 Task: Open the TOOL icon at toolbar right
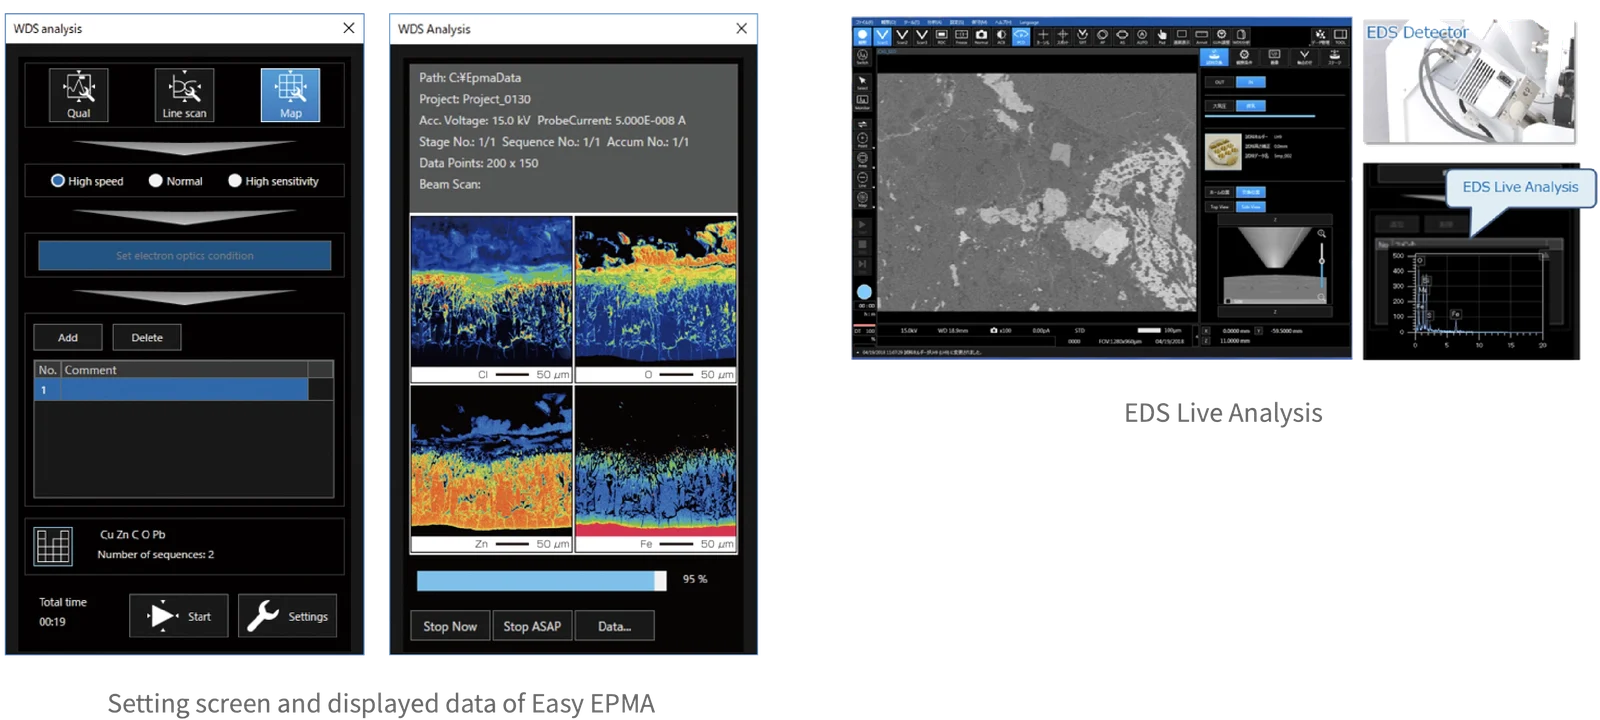point(1340,36)
